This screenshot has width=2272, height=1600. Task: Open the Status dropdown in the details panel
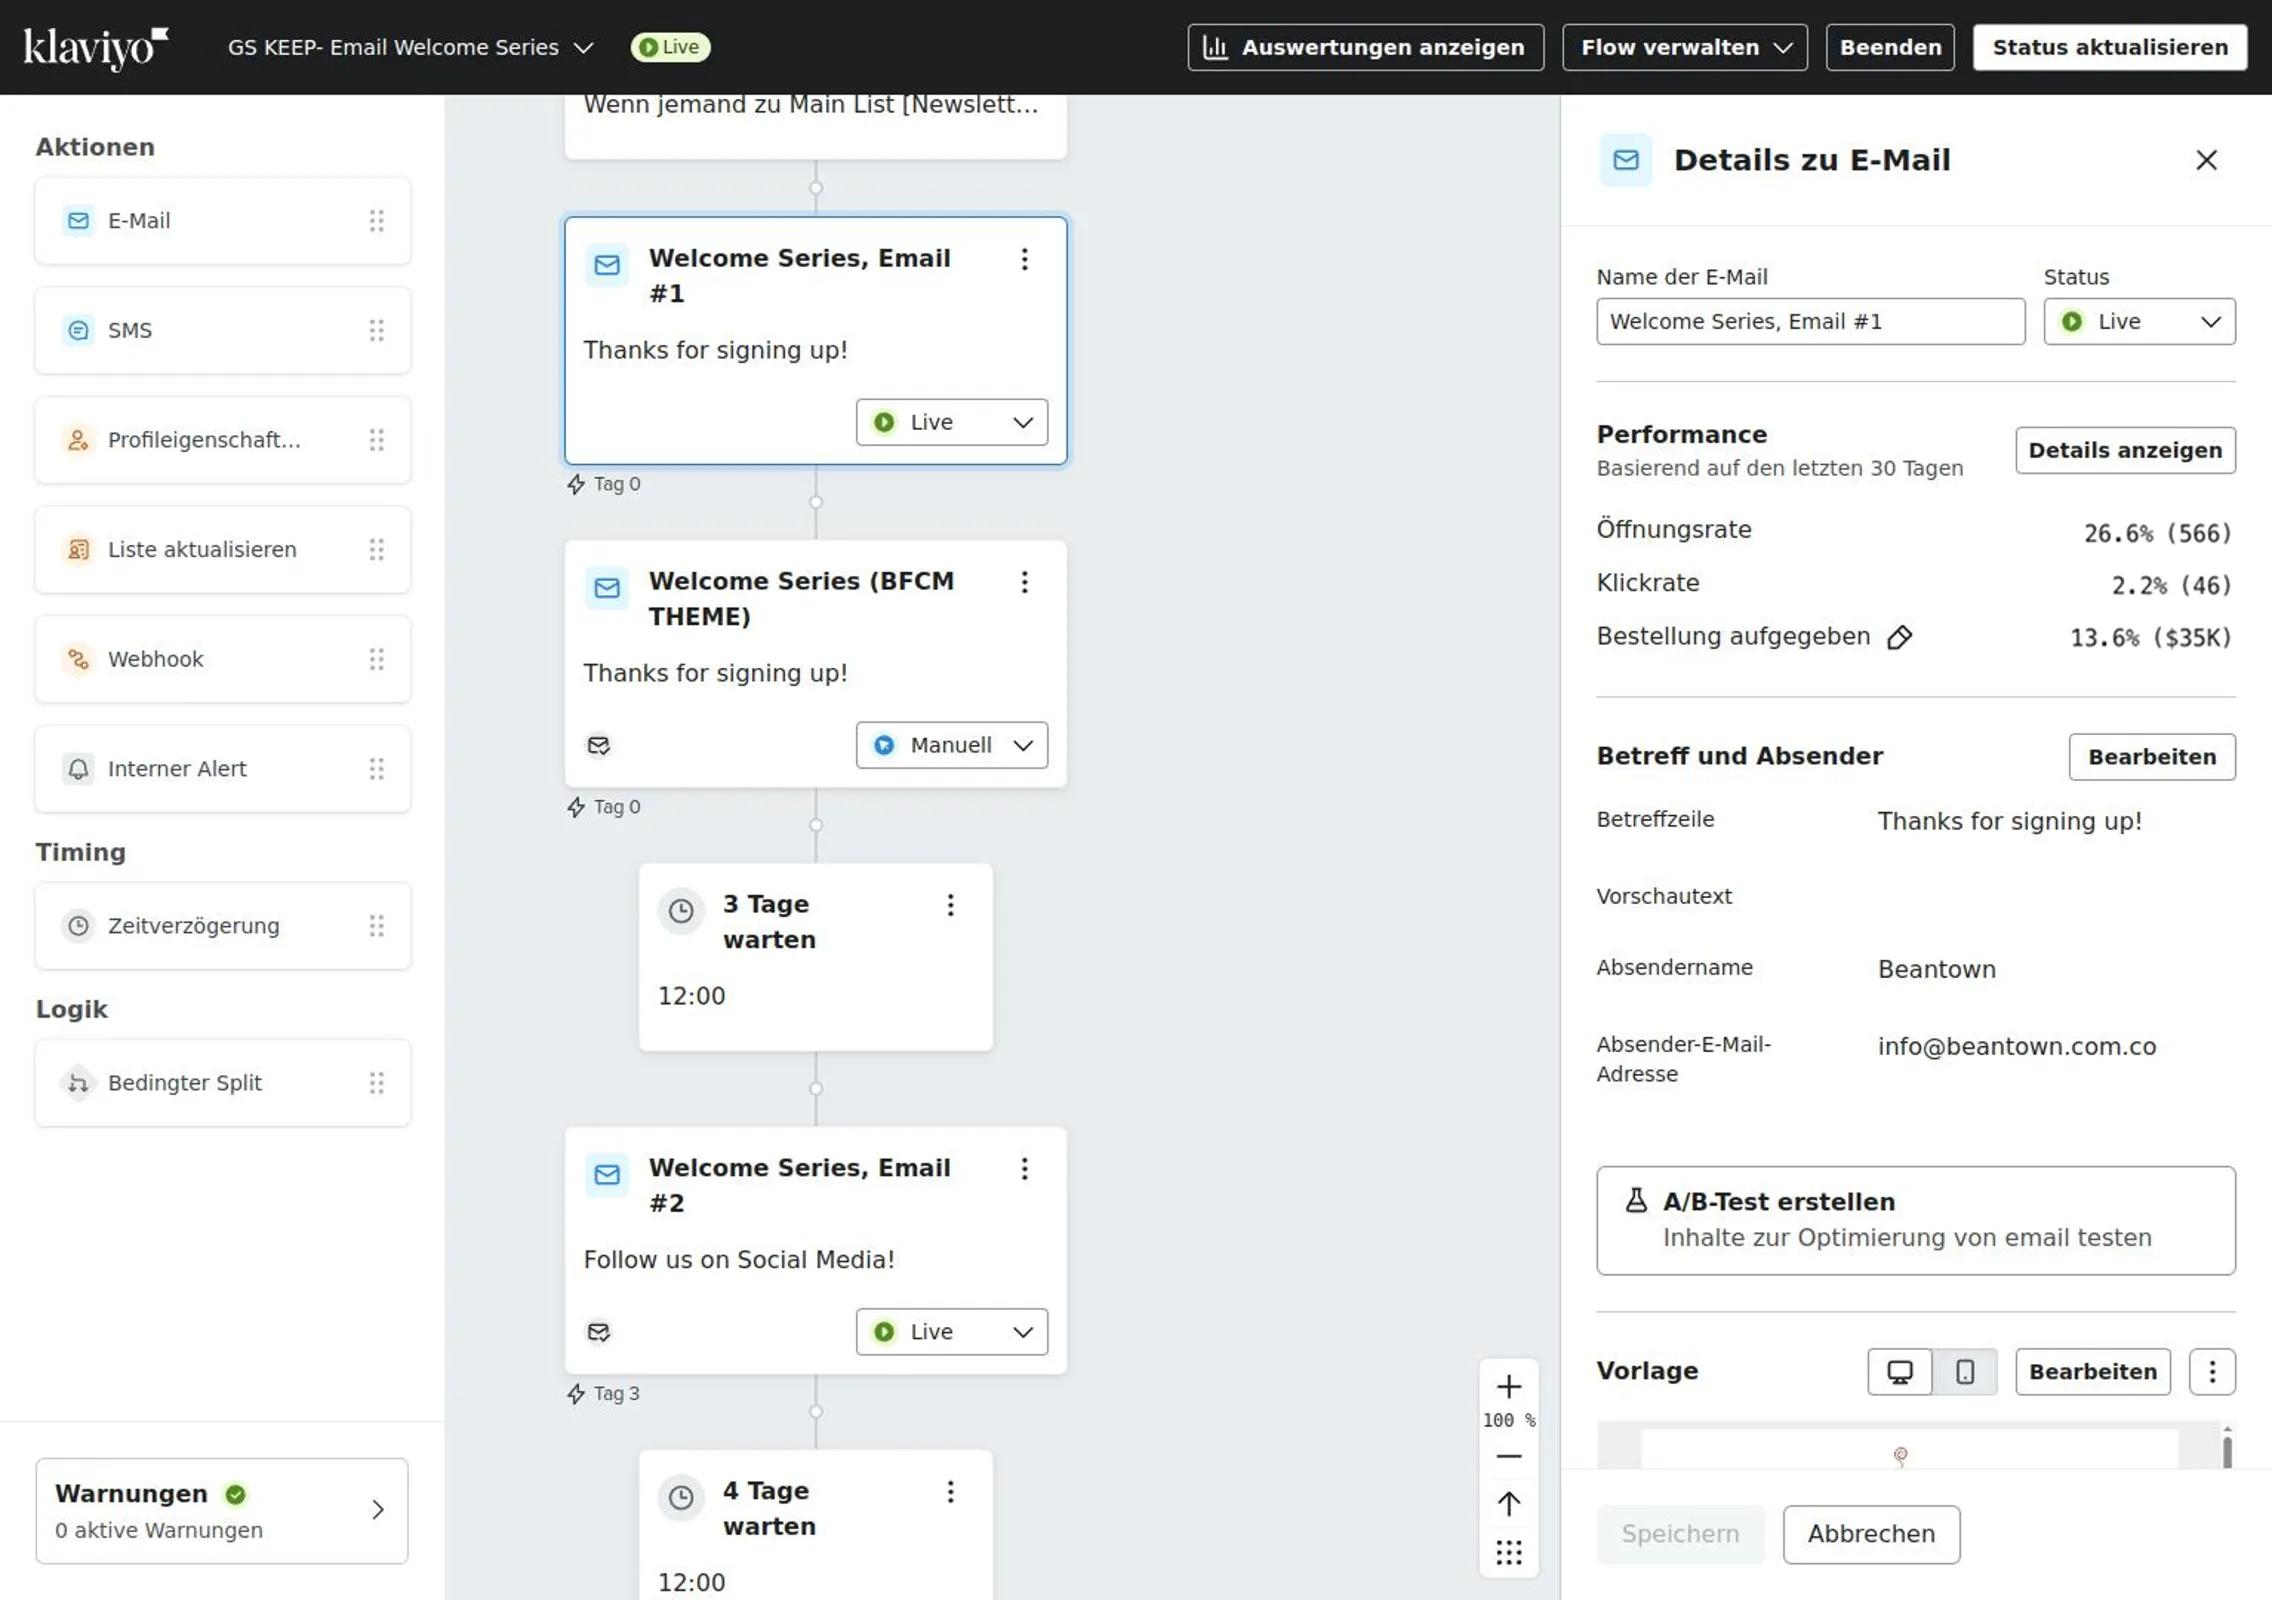point(2138,322)
